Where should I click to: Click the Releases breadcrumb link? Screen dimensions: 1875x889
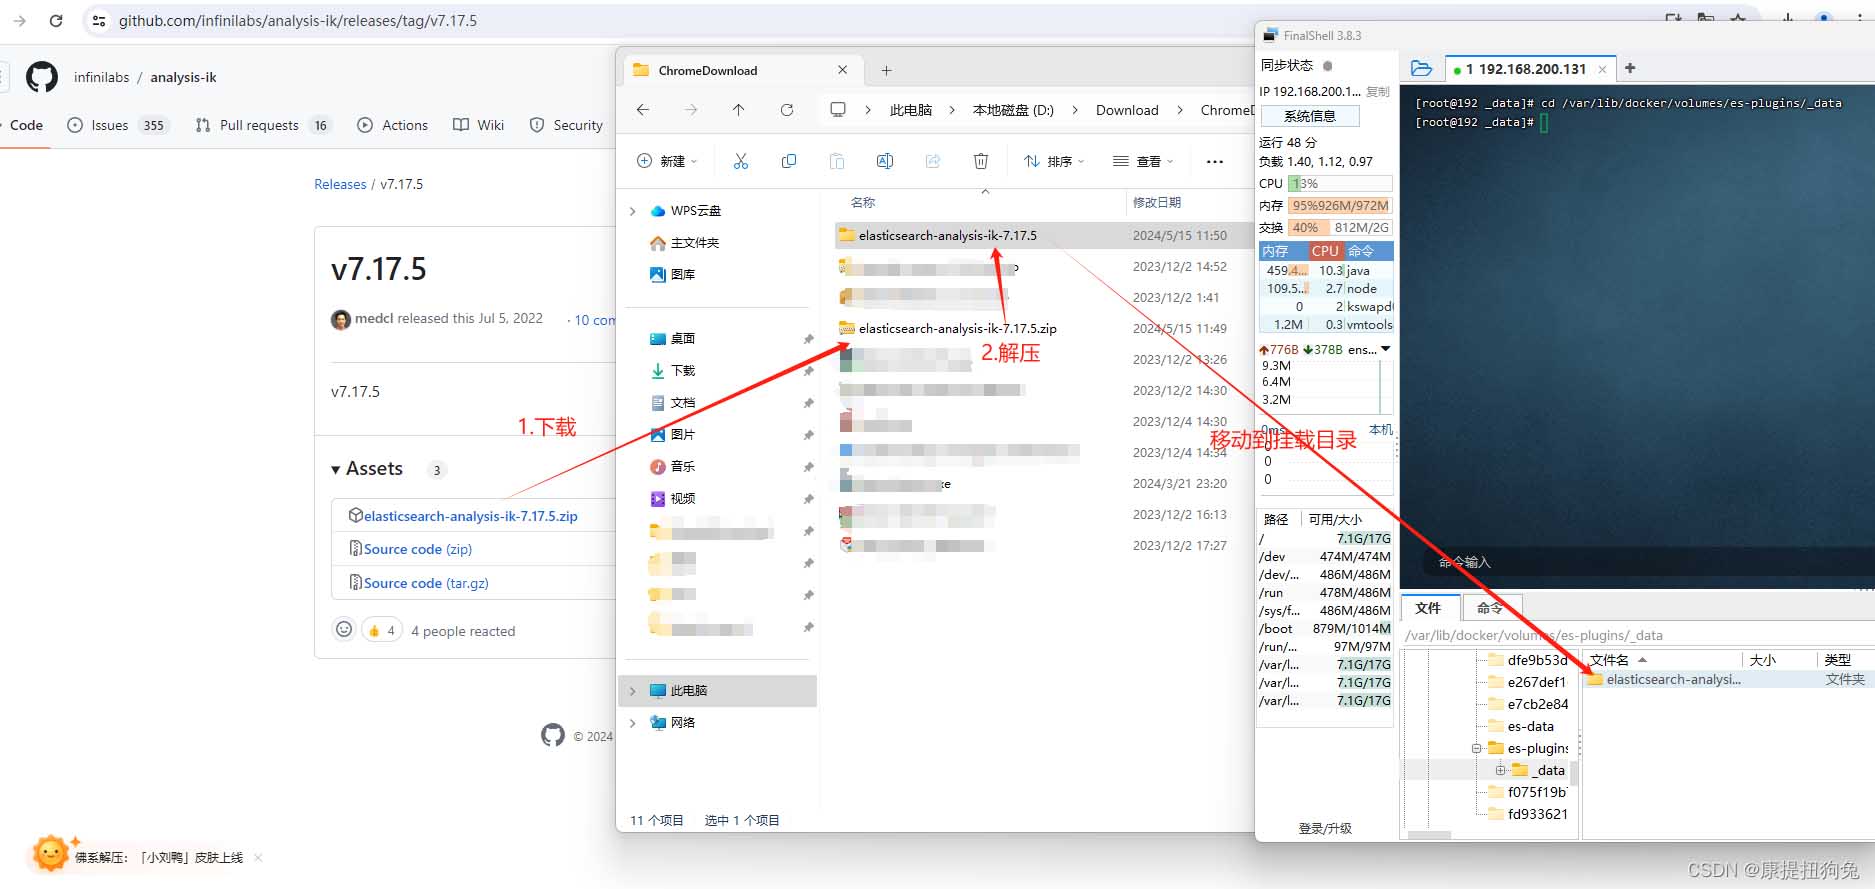click(340, 184)
